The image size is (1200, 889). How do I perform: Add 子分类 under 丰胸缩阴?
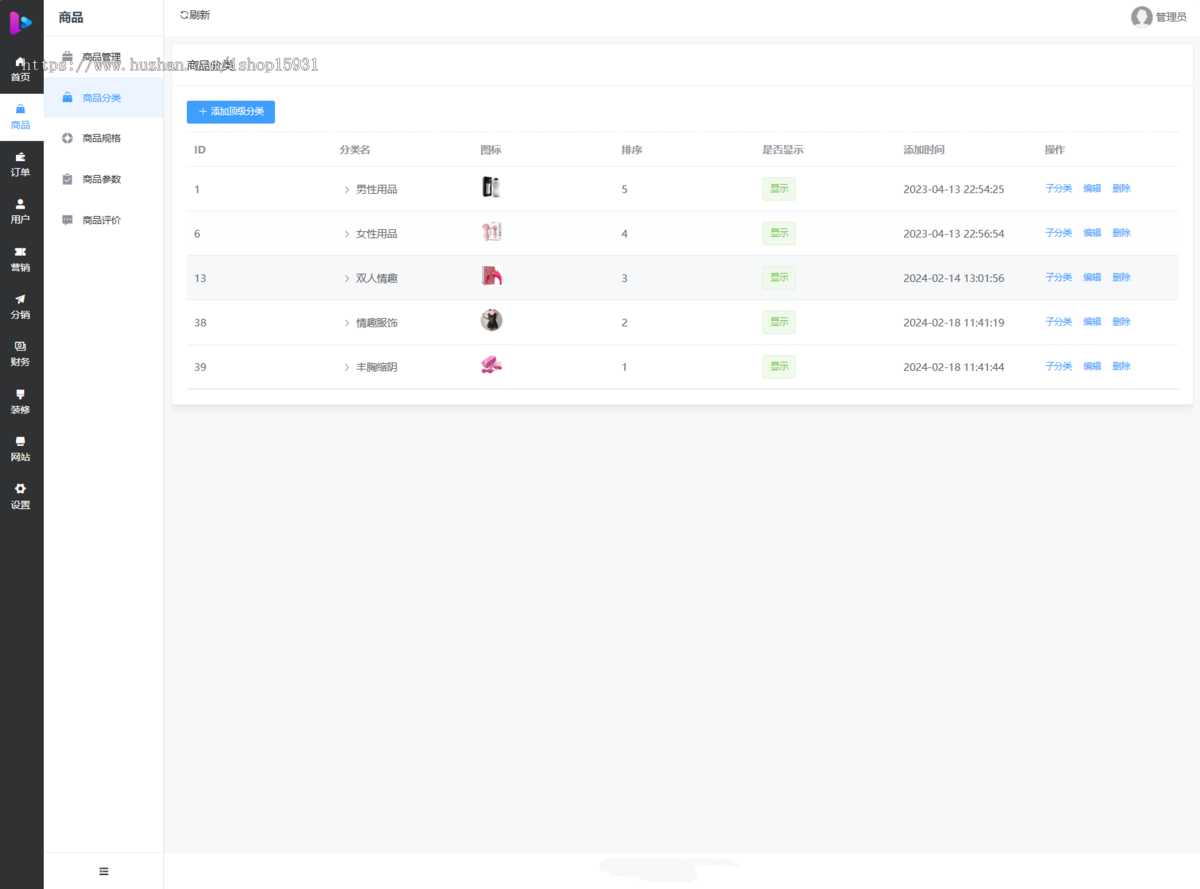(x=1058, y=366)
